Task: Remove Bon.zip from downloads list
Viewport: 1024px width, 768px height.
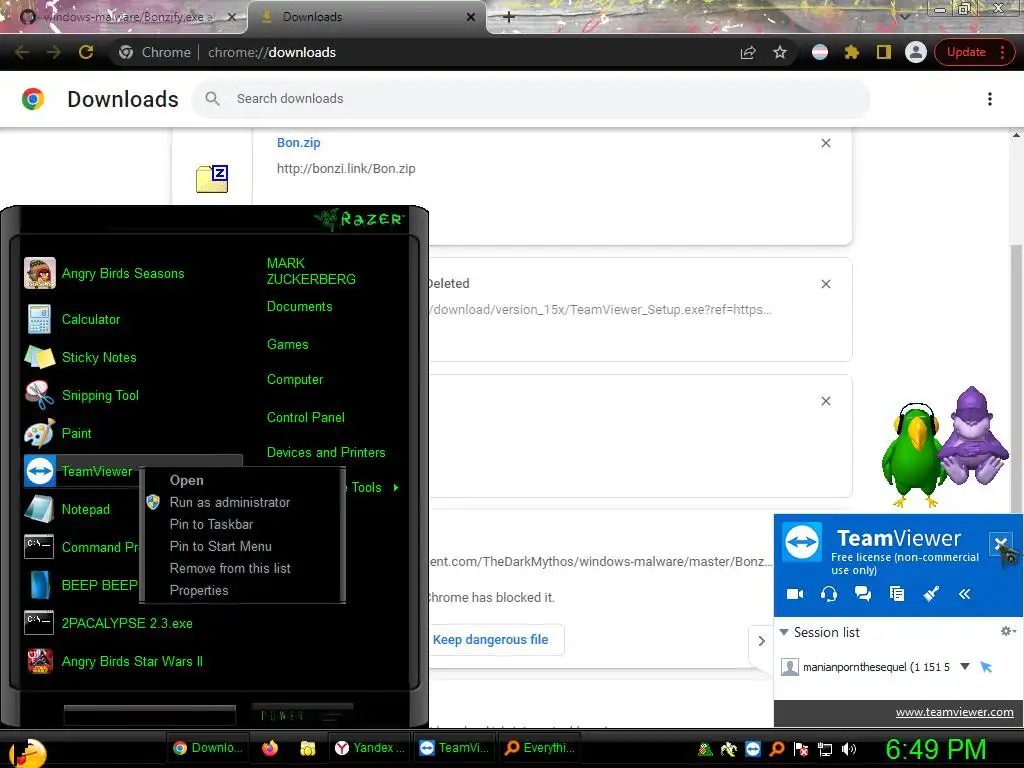Action: 825,143
